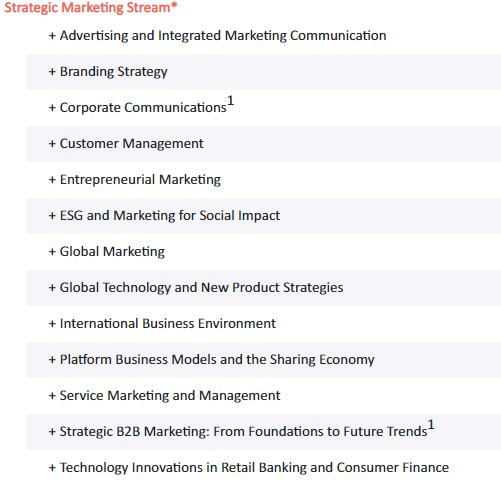
Task: Click plus icon beside Service Marketing and Management
Action: [52, 396]
